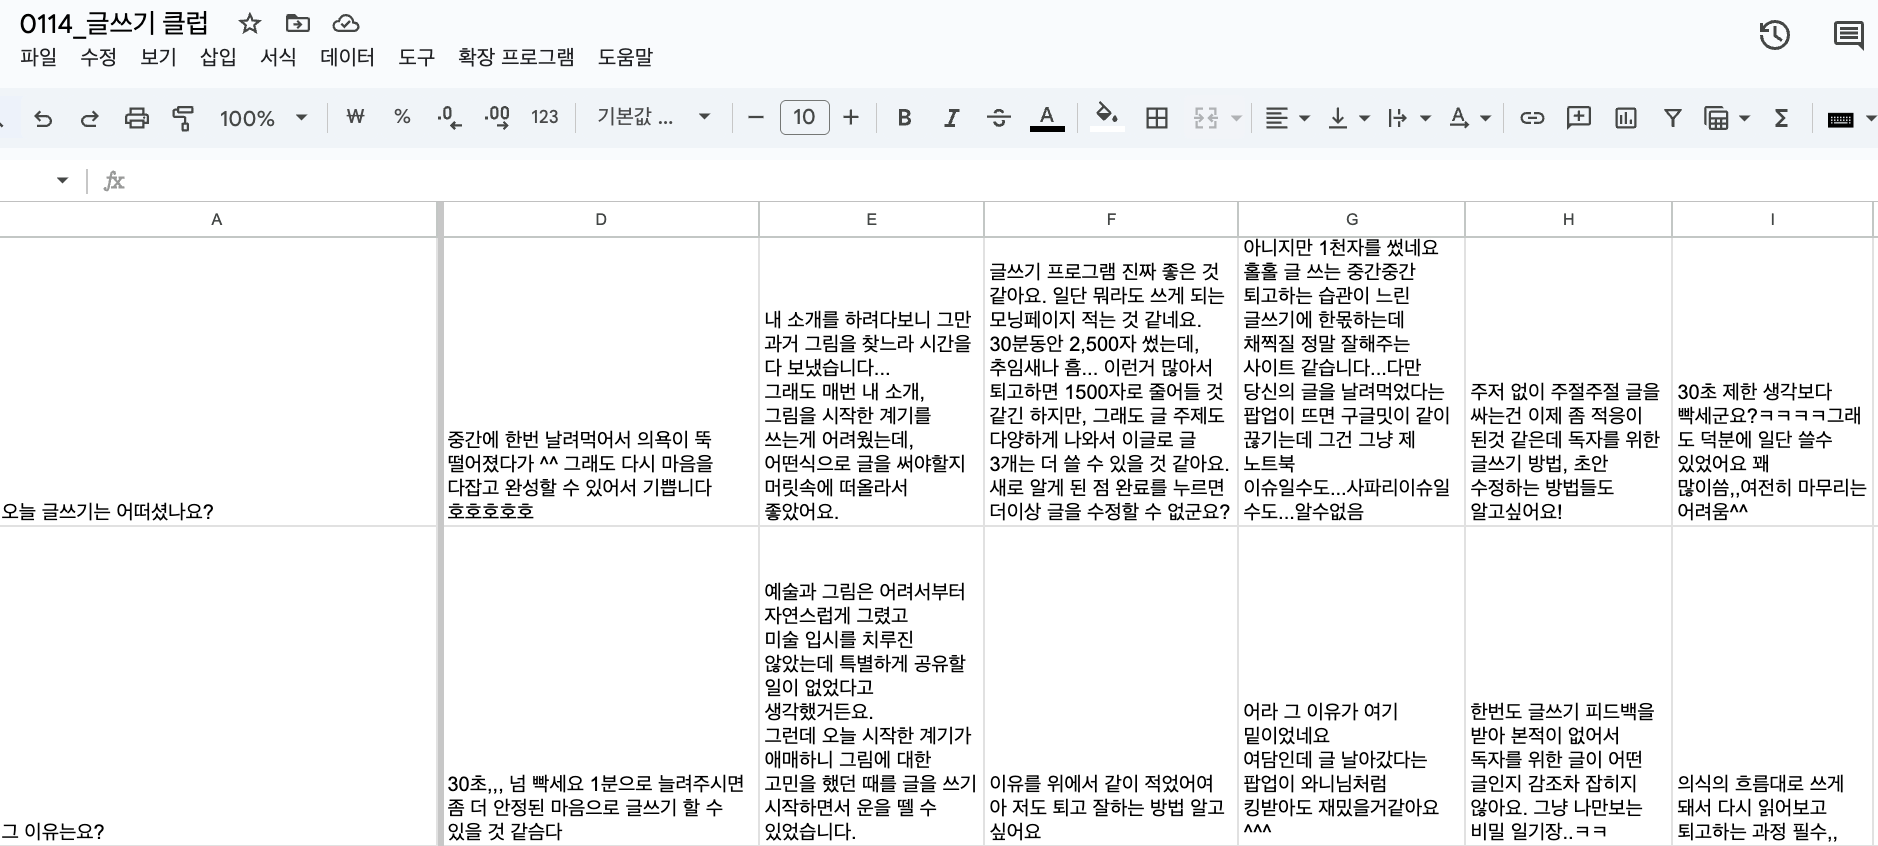The image size is (1878, 846).
Task: Open the text color picker
Action: point(1047,118)
